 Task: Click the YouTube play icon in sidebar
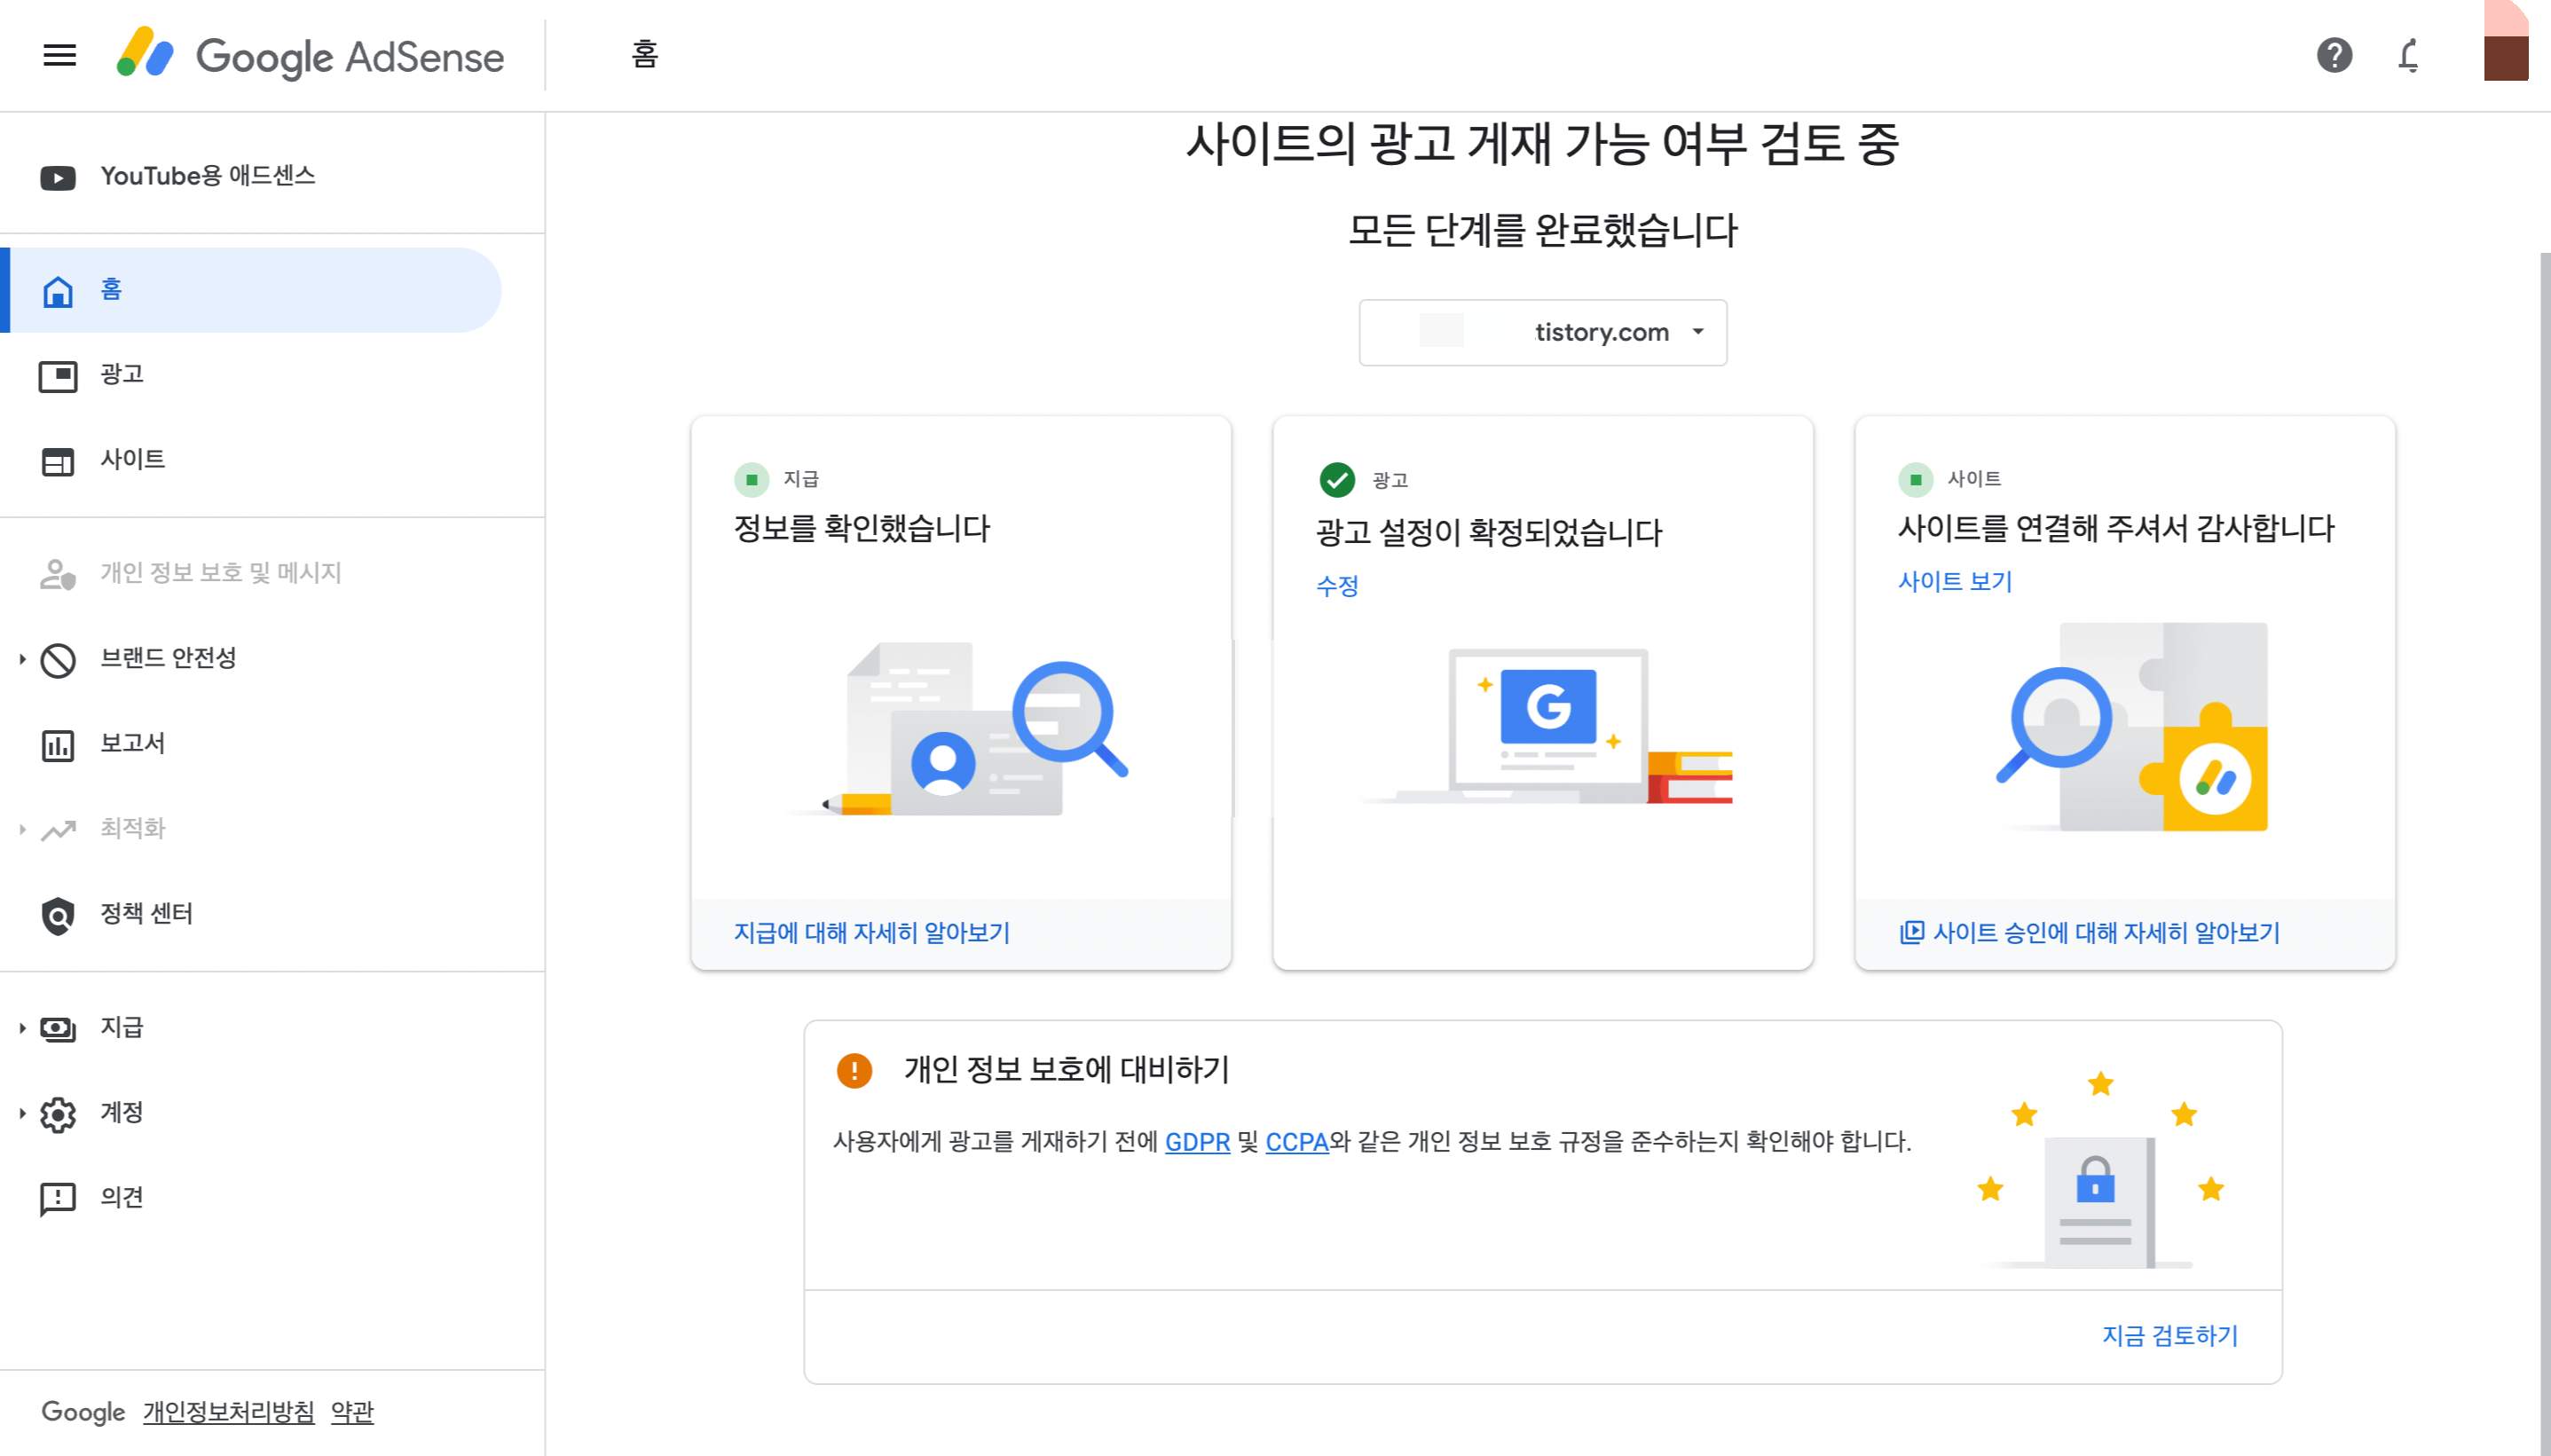point(58,177)
